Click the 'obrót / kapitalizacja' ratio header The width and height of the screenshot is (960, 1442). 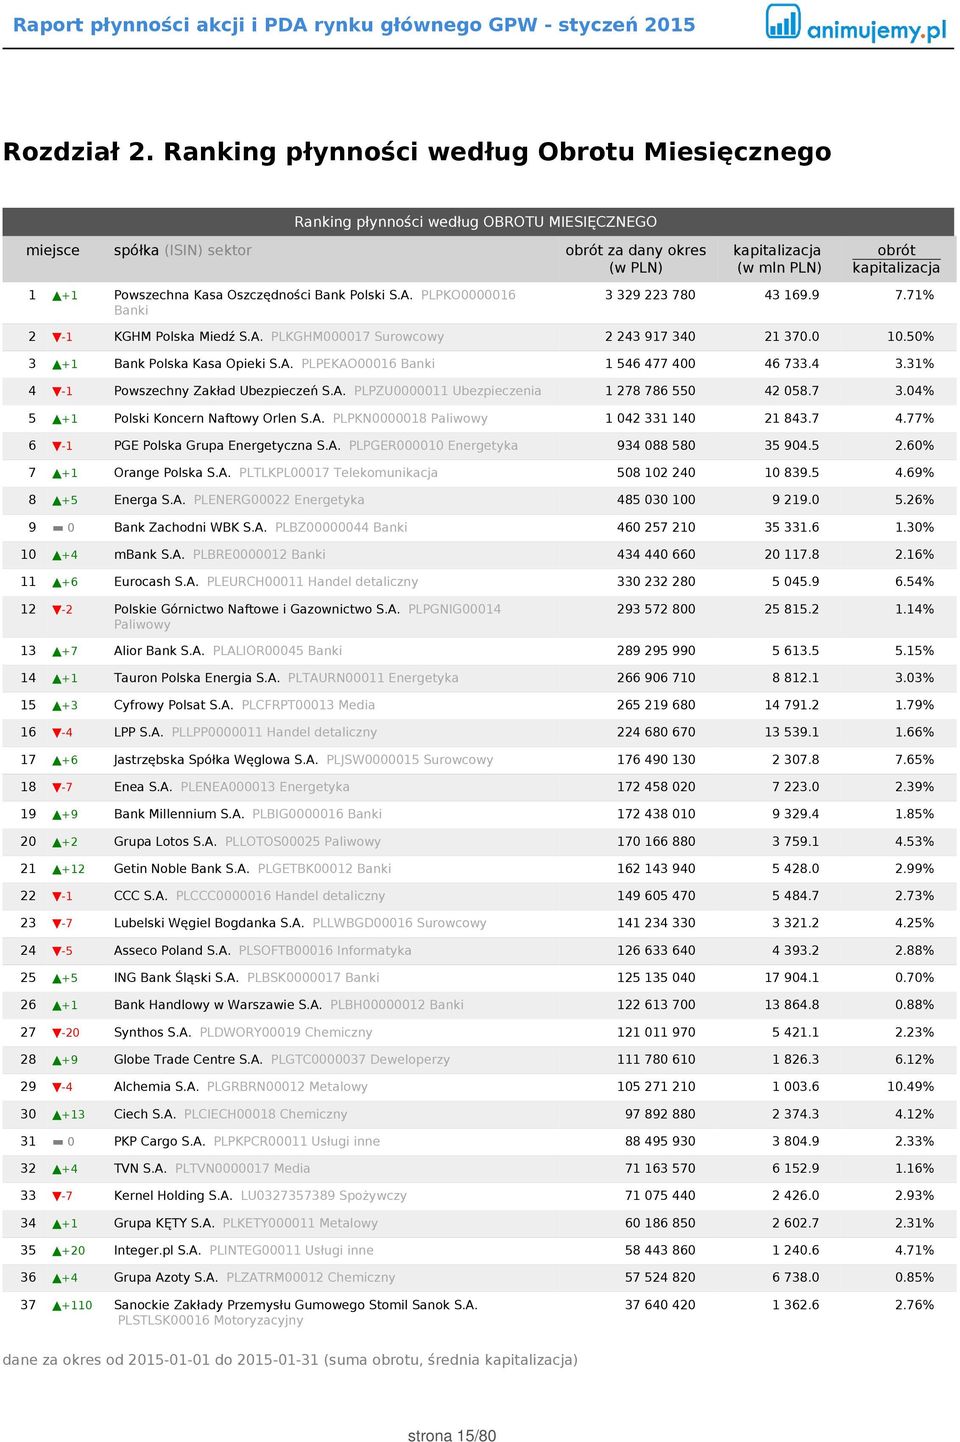coord(896,259)
